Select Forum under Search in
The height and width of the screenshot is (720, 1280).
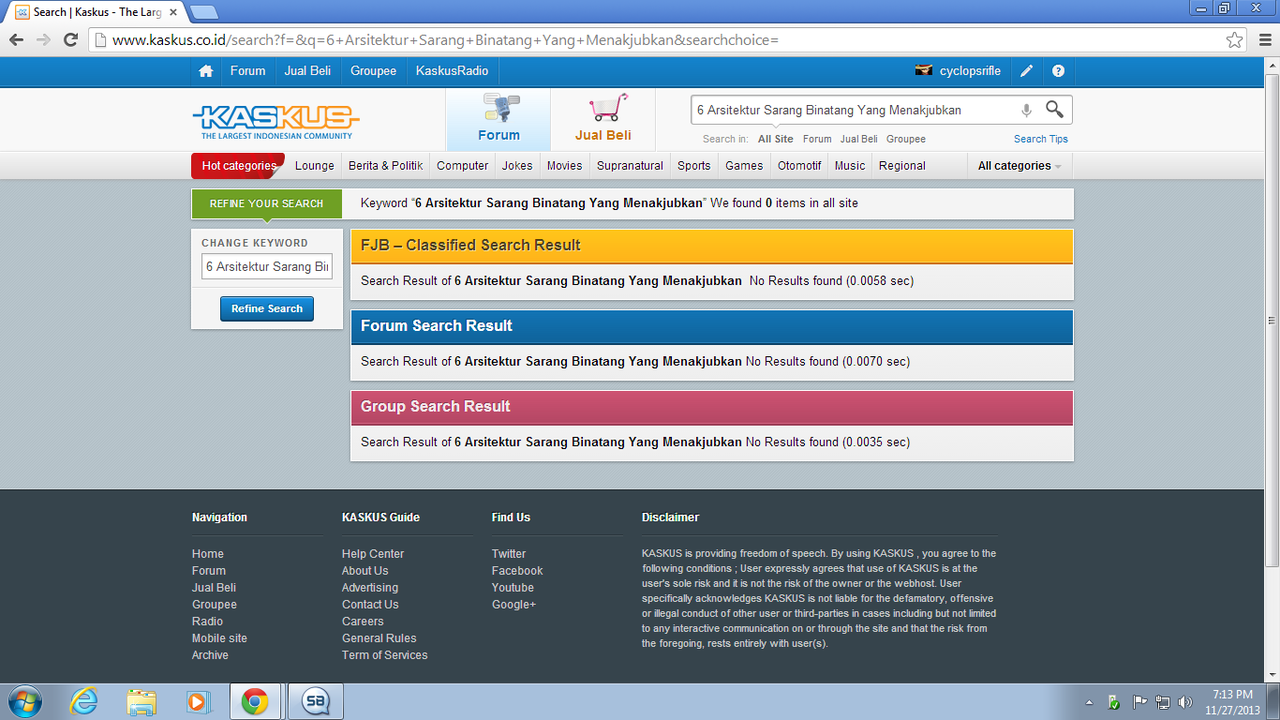coord(817,139)
